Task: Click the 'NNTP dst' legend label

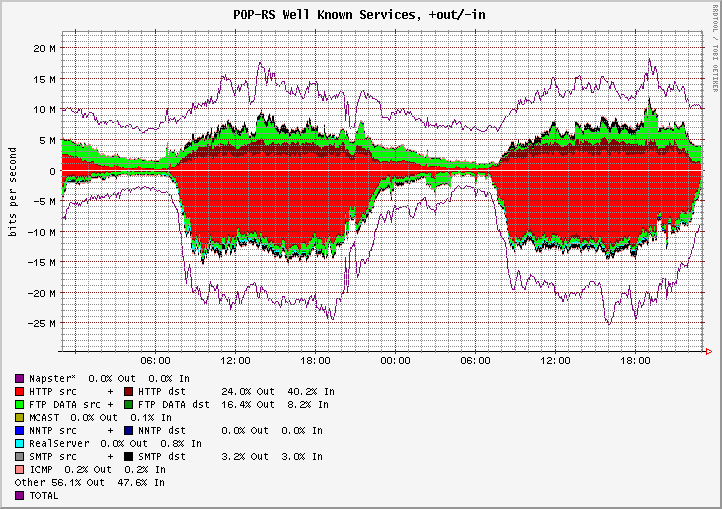Action: tap(162, 431)
